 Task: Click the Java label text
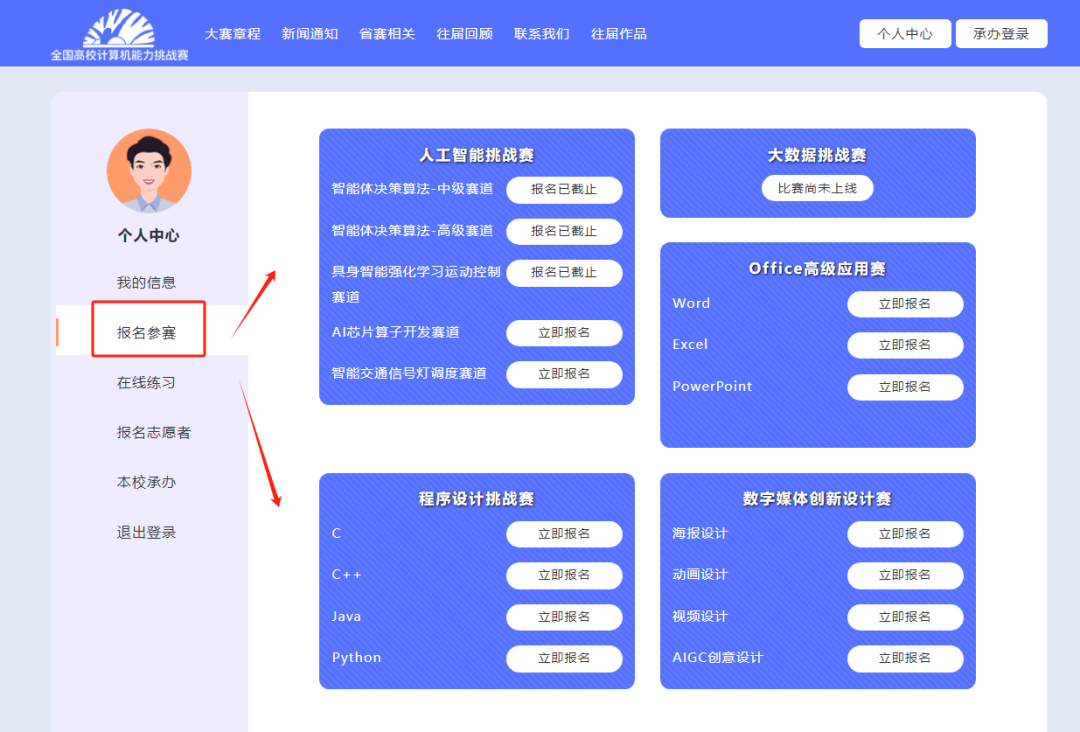346,616
